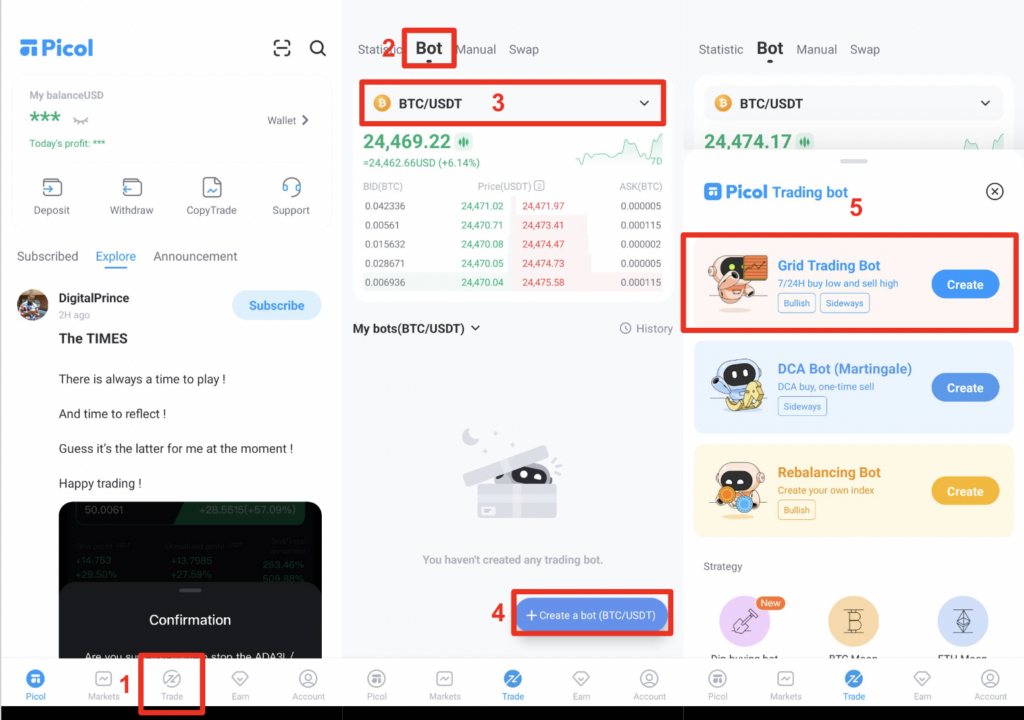
Task: Open Wallet via the chevron link
Action: [288, 120]
